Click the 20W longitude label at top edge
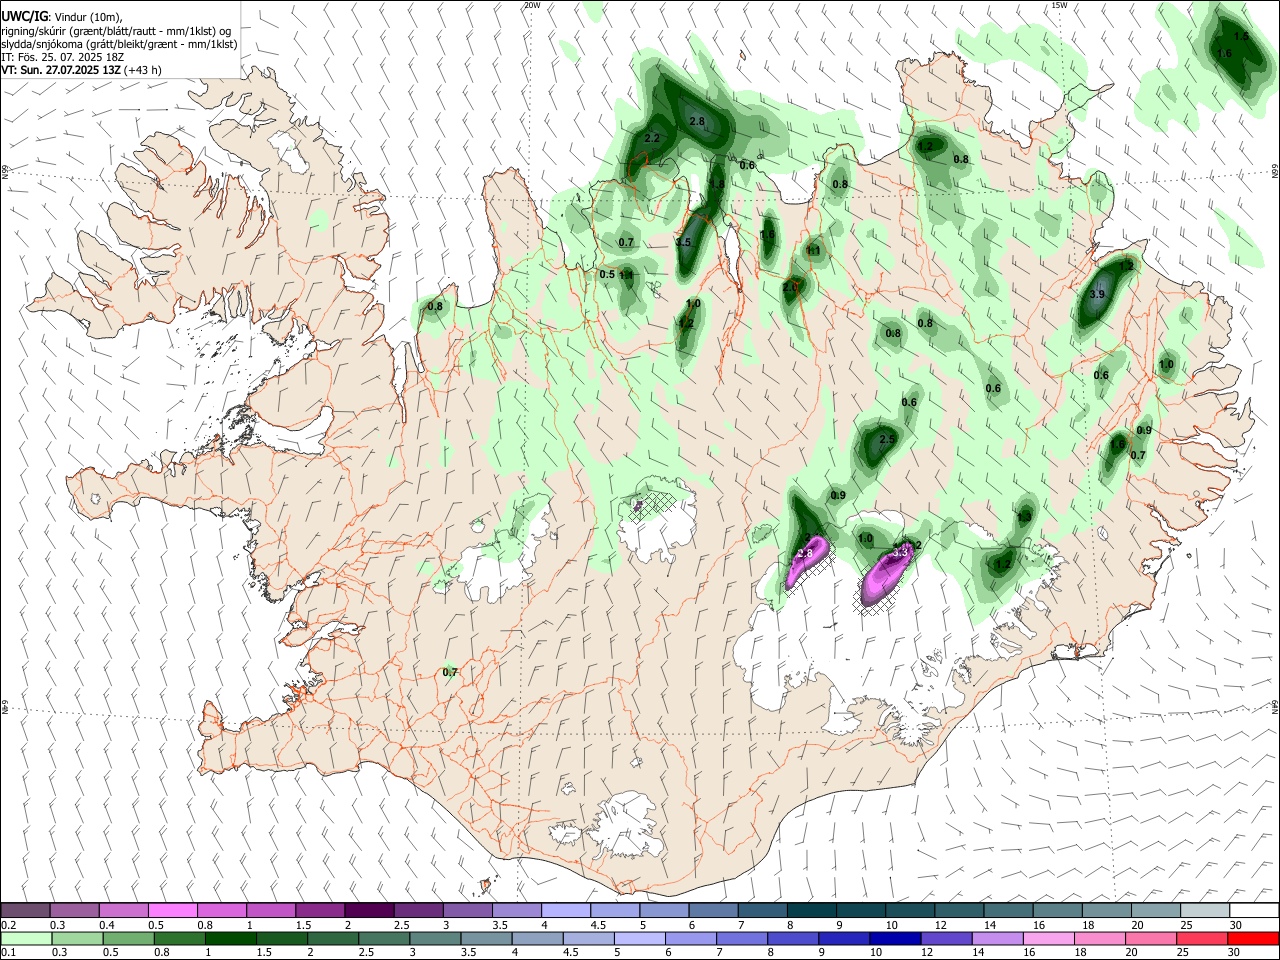Image resolution: width=1280 pixels, height=960 pixels. 532,5
